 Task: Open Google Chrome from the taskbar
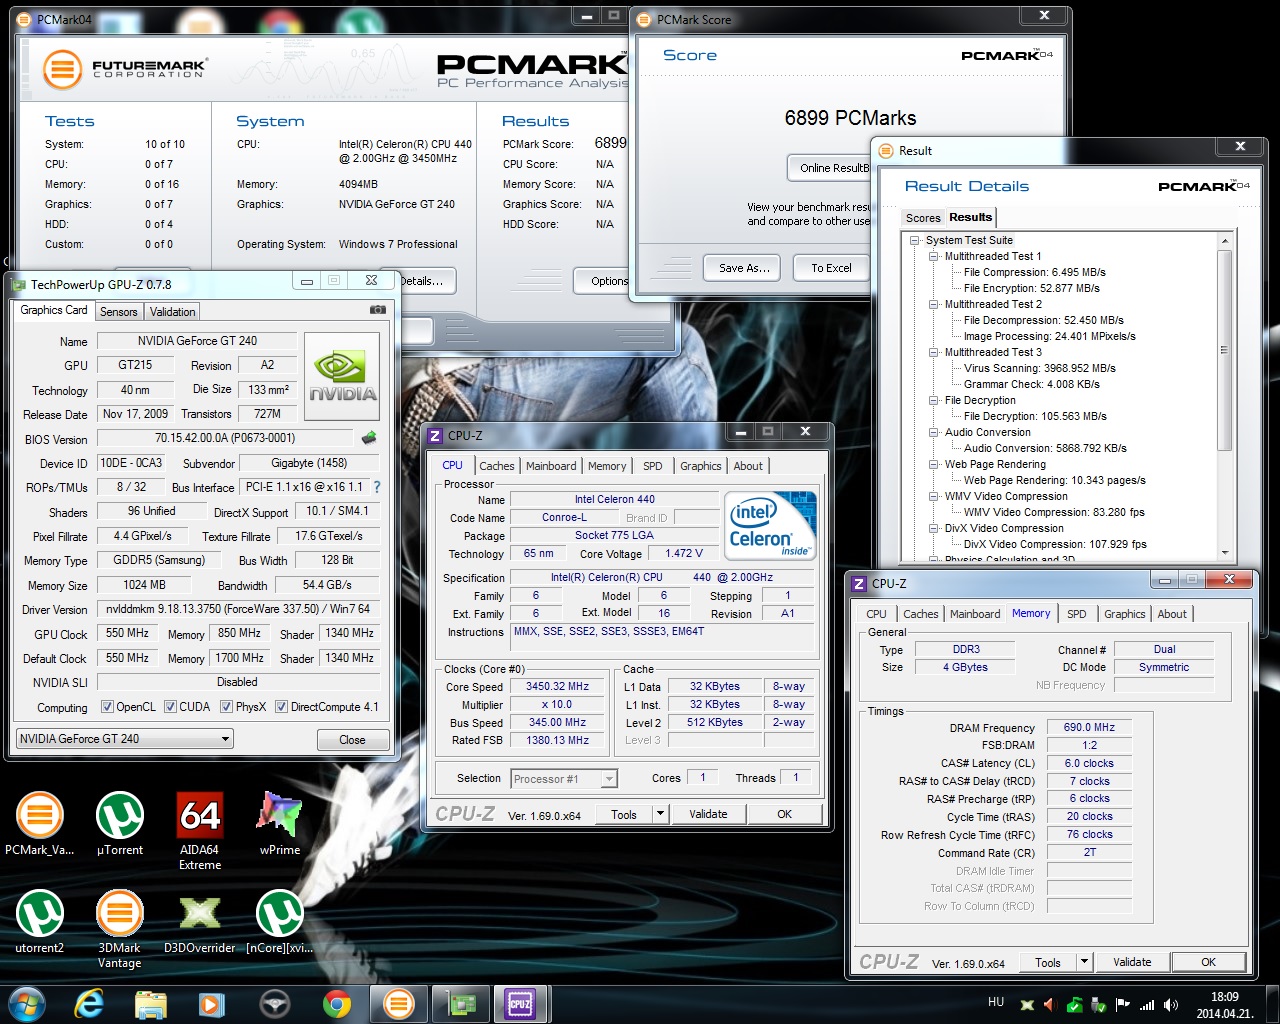click(x=336, y=1004)
